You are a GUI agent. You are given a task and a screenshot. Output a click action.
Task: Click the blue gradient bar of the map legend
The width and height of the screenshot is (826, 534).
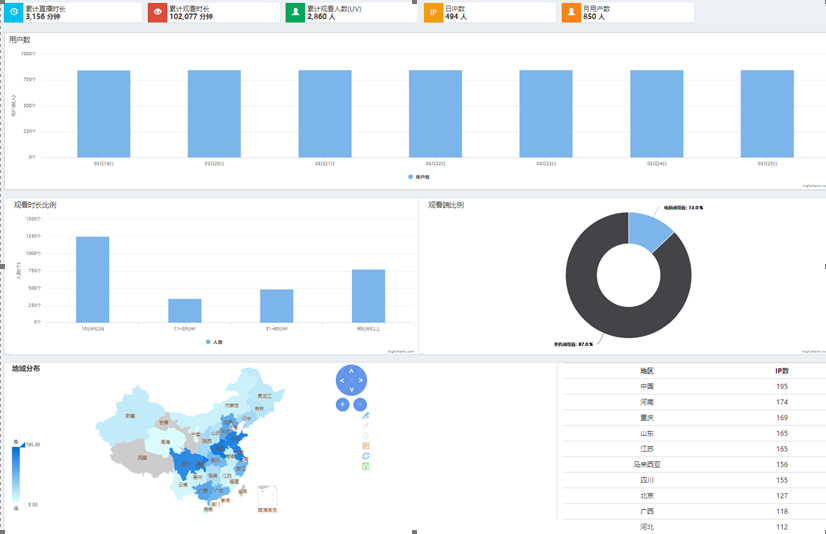click(x=16, y=474)
